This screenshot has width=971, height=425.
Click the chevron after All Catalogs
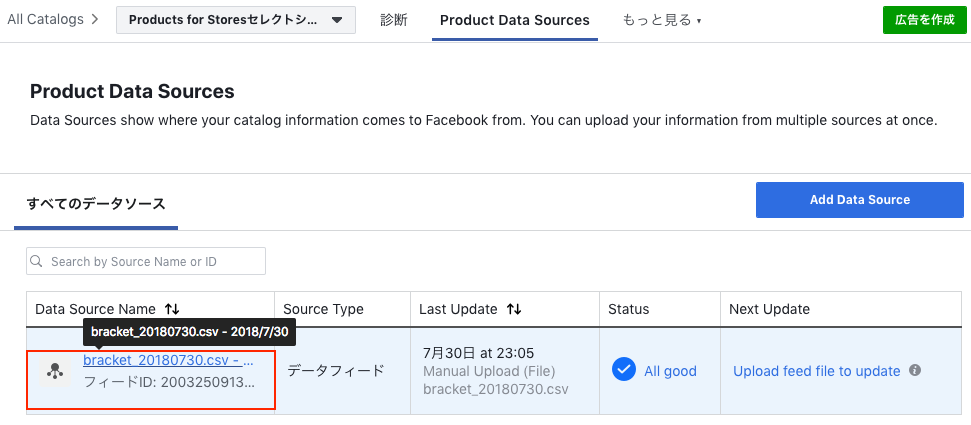coord(95,19)
